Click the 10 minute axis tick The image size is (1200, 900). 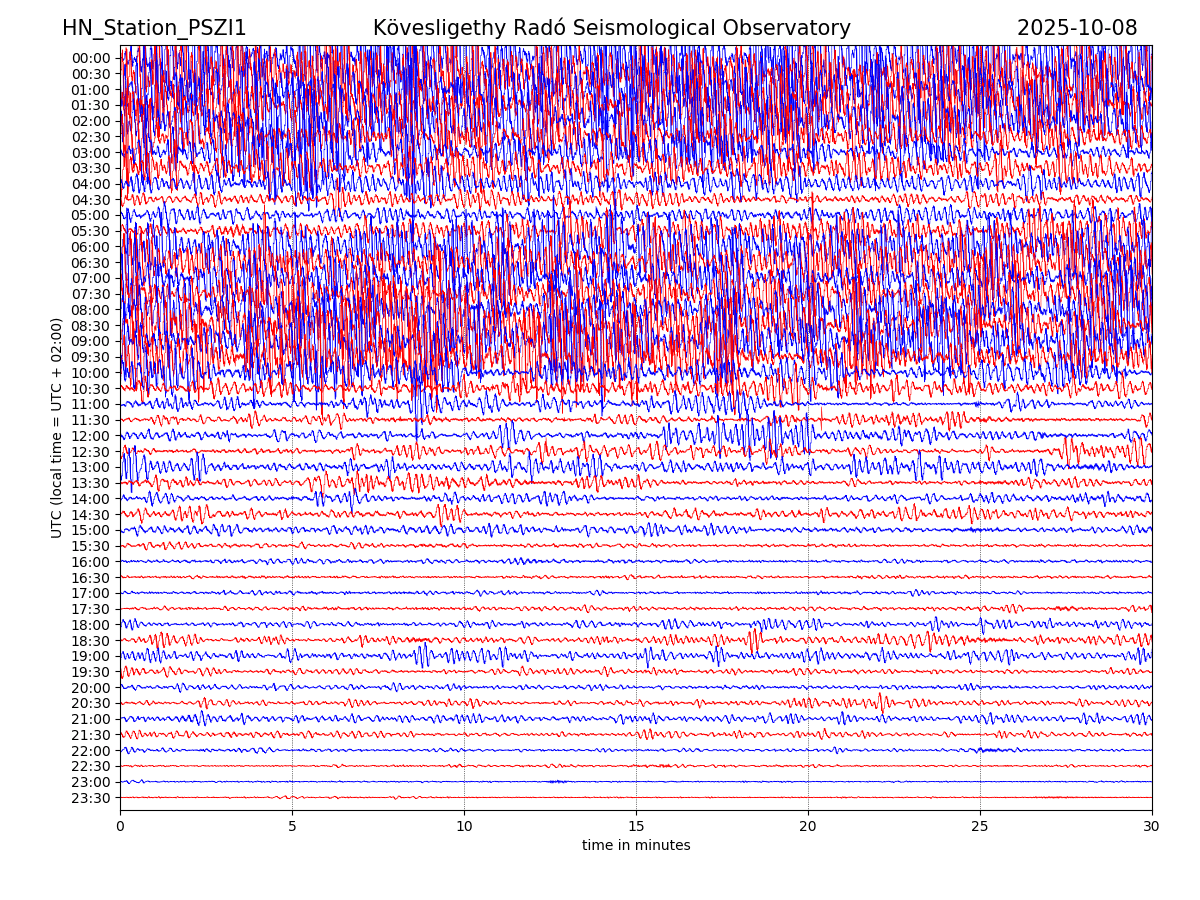click(464, 826)
